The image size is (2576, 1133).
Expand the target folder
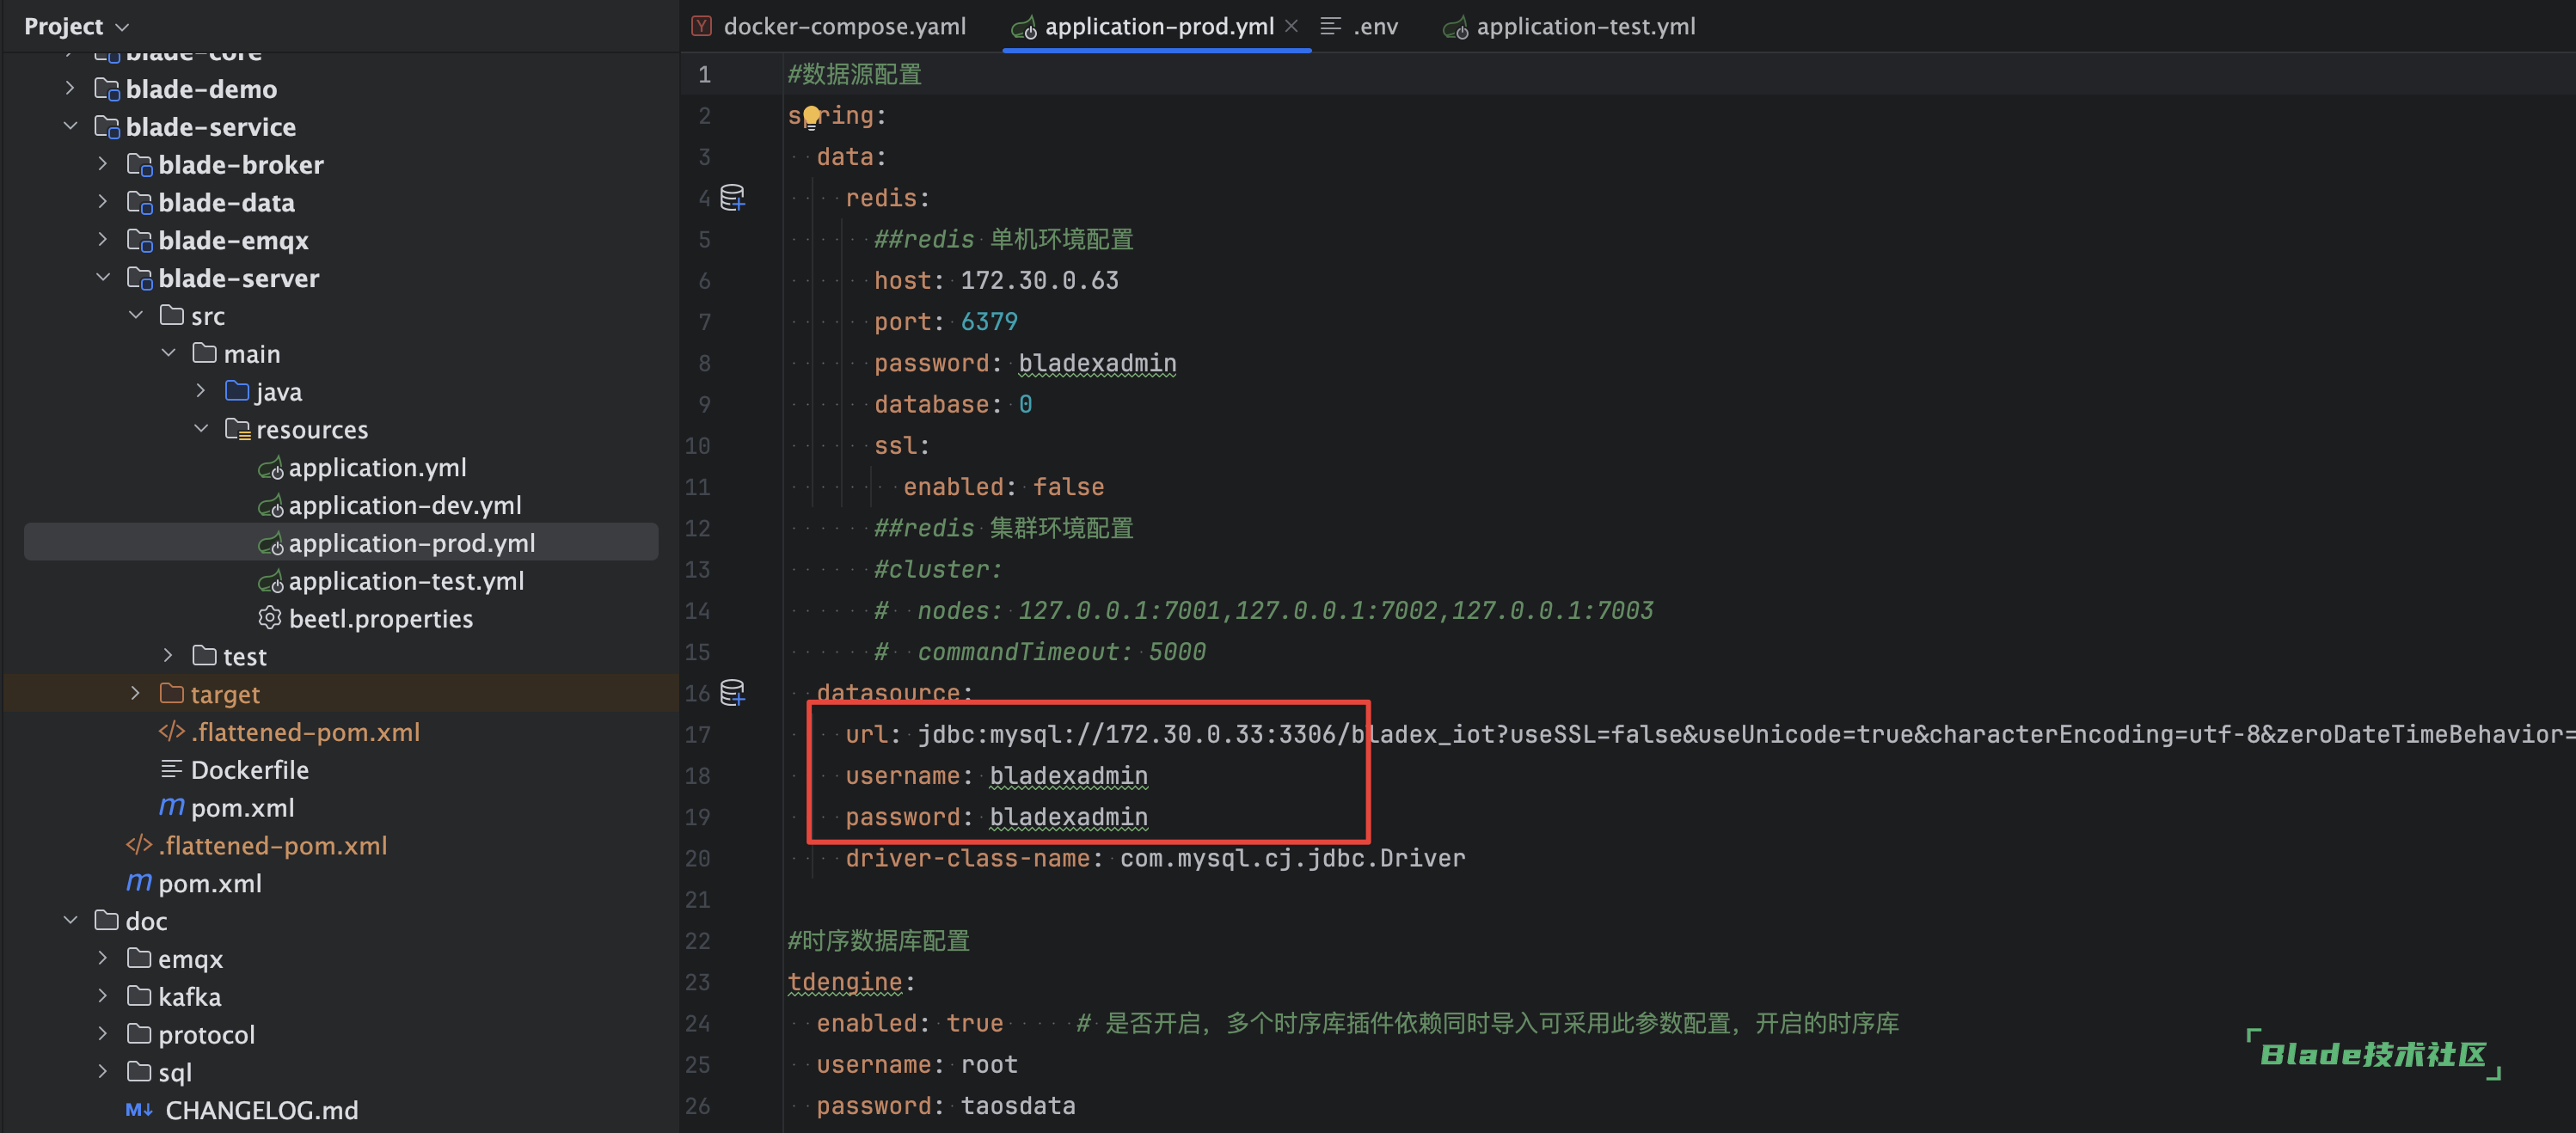click(x=135, y=693)
